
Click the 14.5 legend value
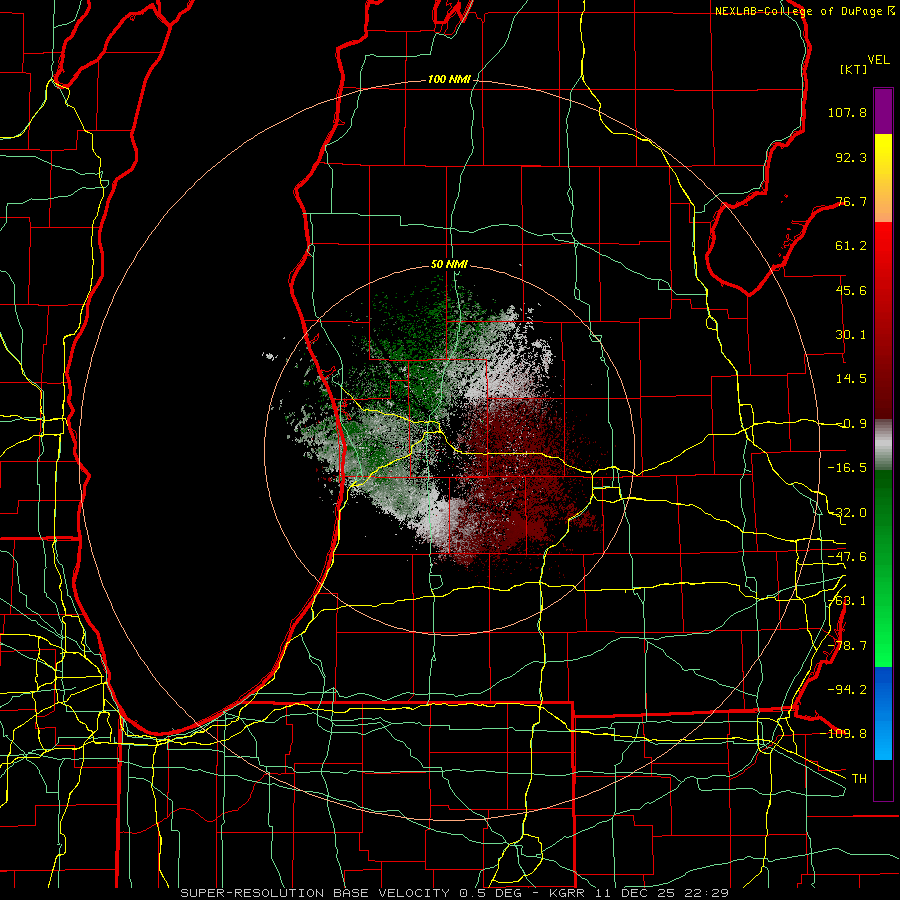851,379
